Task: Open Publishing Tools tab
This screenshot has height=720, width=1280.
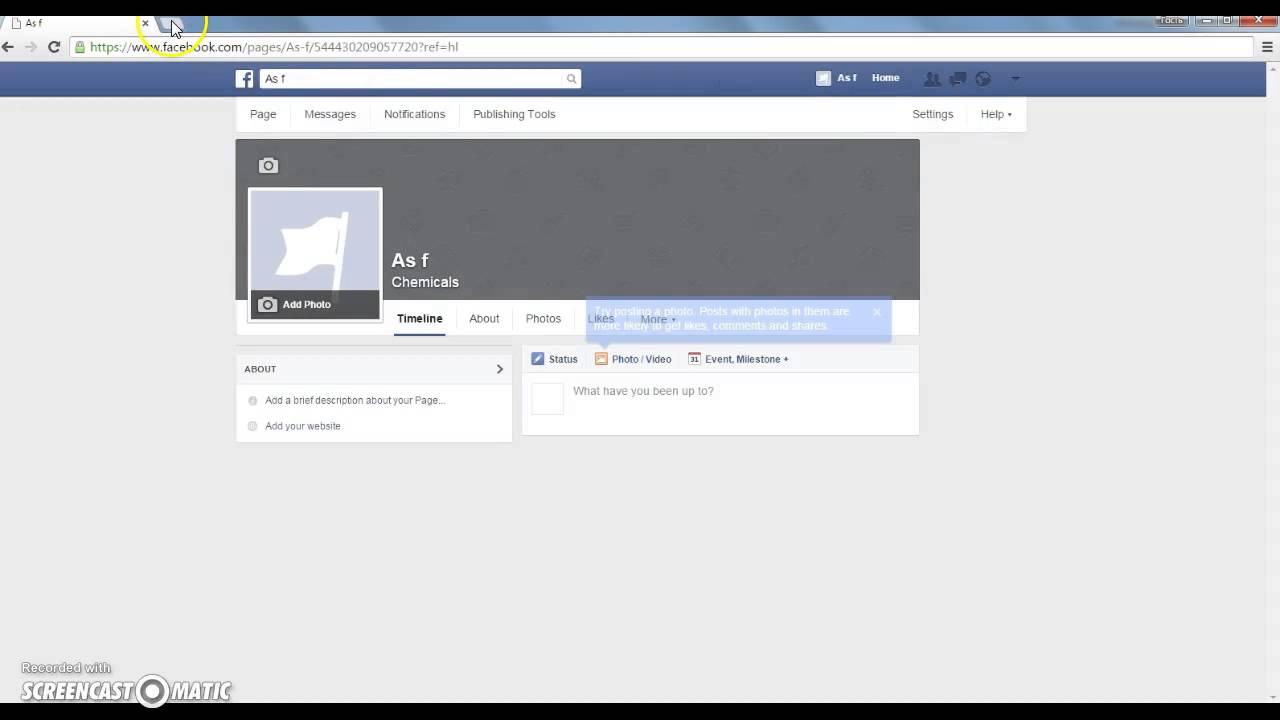Action: click(514, 114)
